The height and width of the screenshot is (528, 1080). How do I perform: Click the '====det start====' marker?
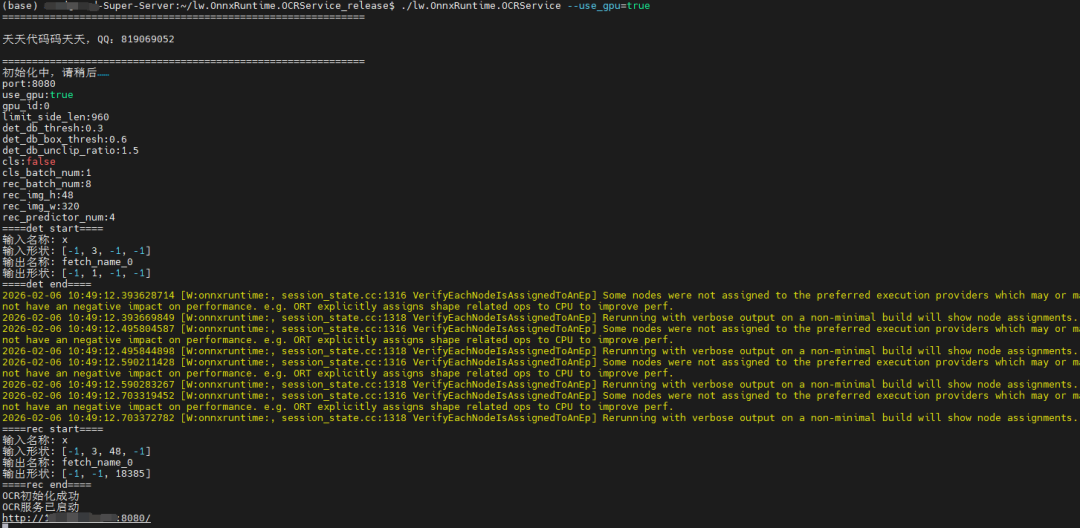[53, 229]
